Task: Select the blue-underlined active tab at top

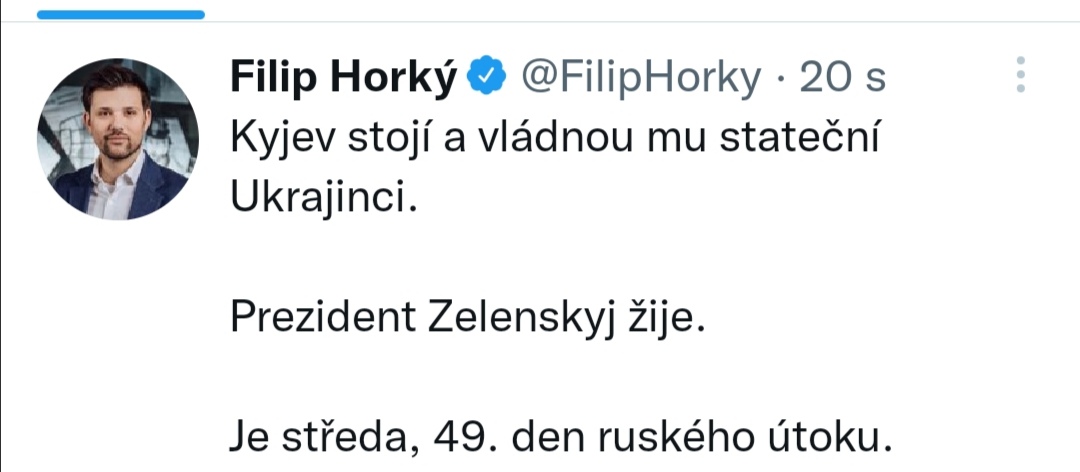Action: coord(119,14)
